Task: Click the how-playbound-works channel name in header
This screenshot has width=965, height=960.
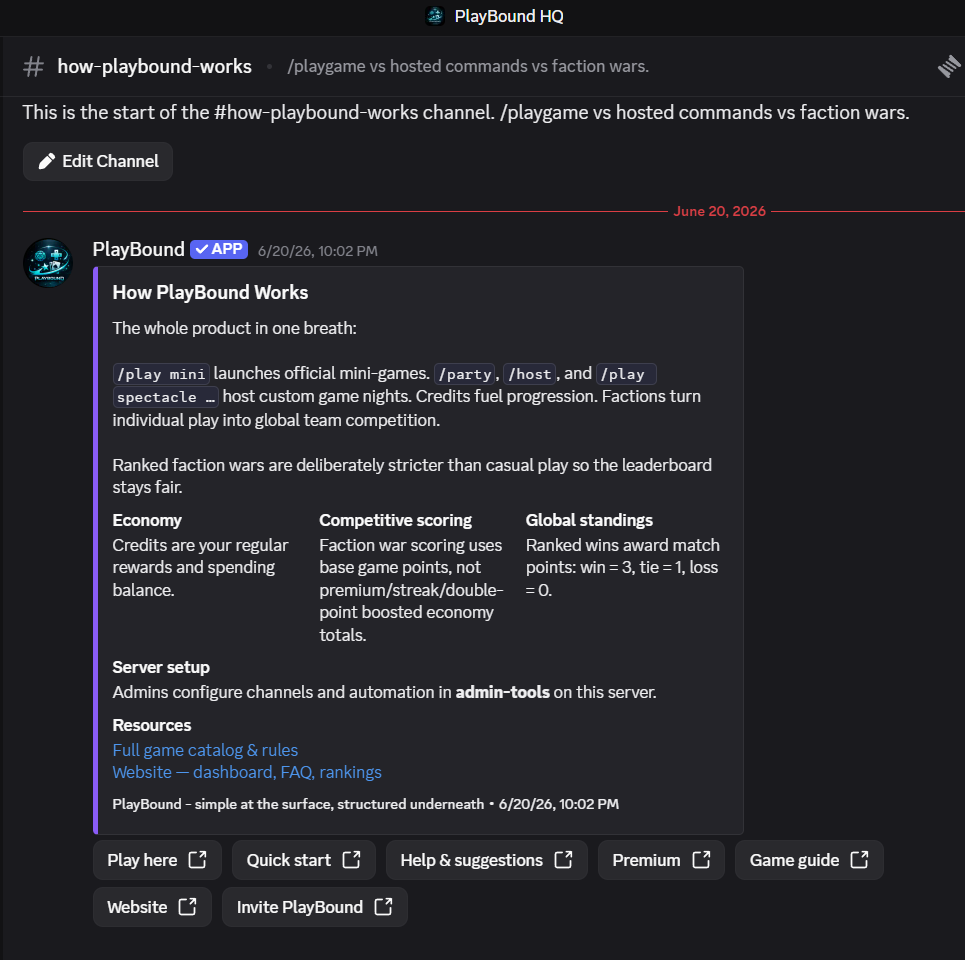Action: point(154,66)
